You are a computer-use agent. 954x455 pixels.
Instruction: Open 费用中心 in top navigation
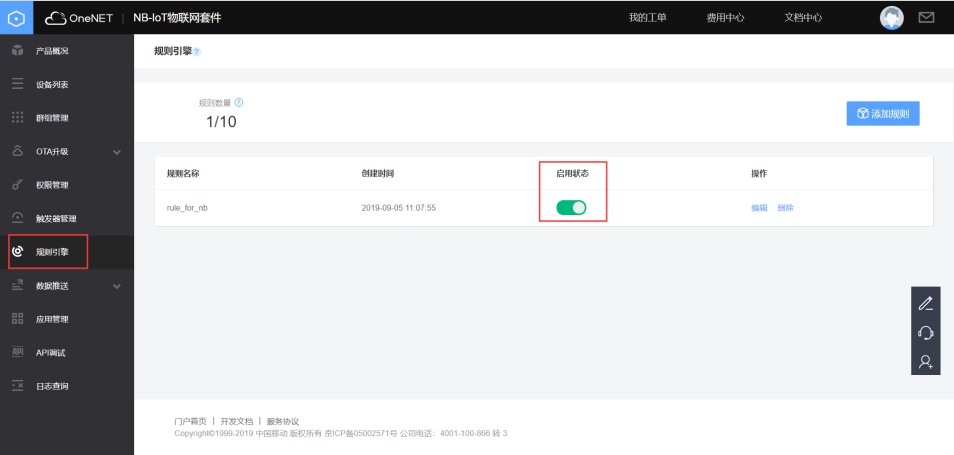pos(725,18)
